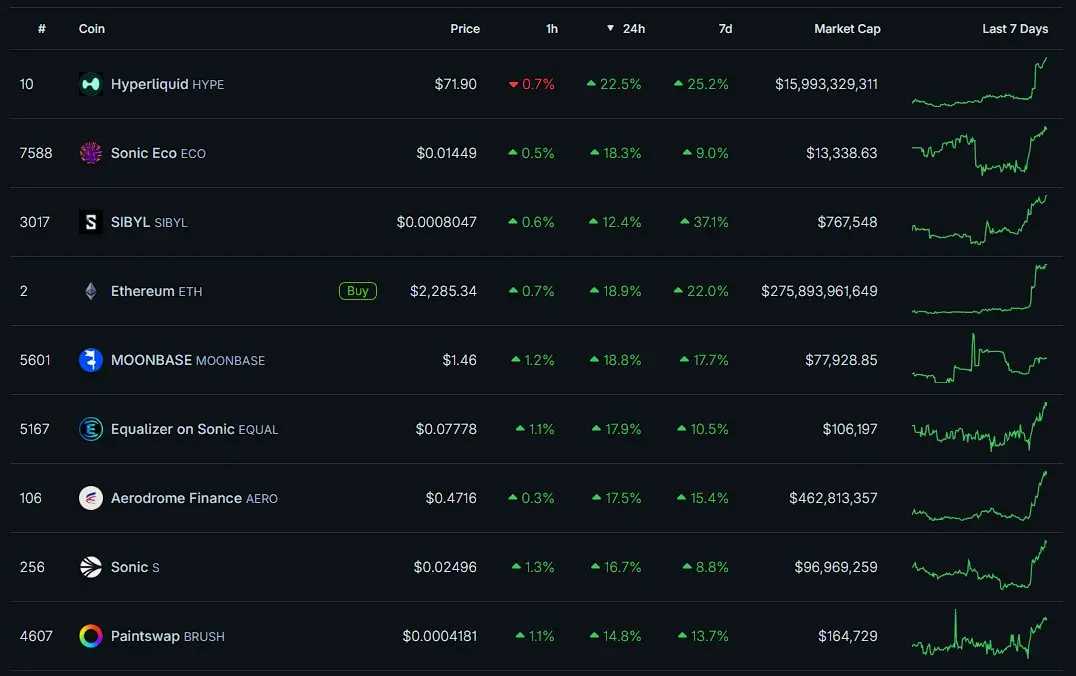Click the Paintswap 7-day sparkline chart

(979, 634)
